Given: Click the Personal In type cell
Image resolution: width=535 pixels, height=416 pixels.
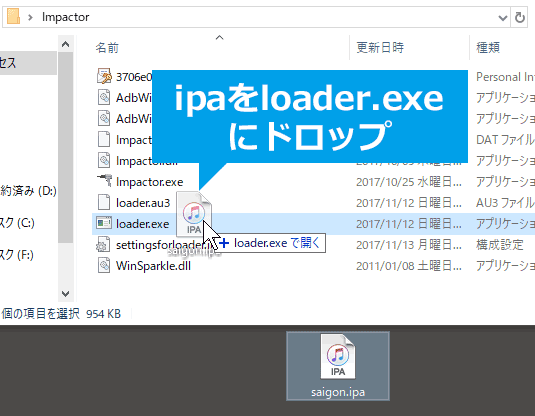Looking at the screenshot, I should tap(505, 77).
